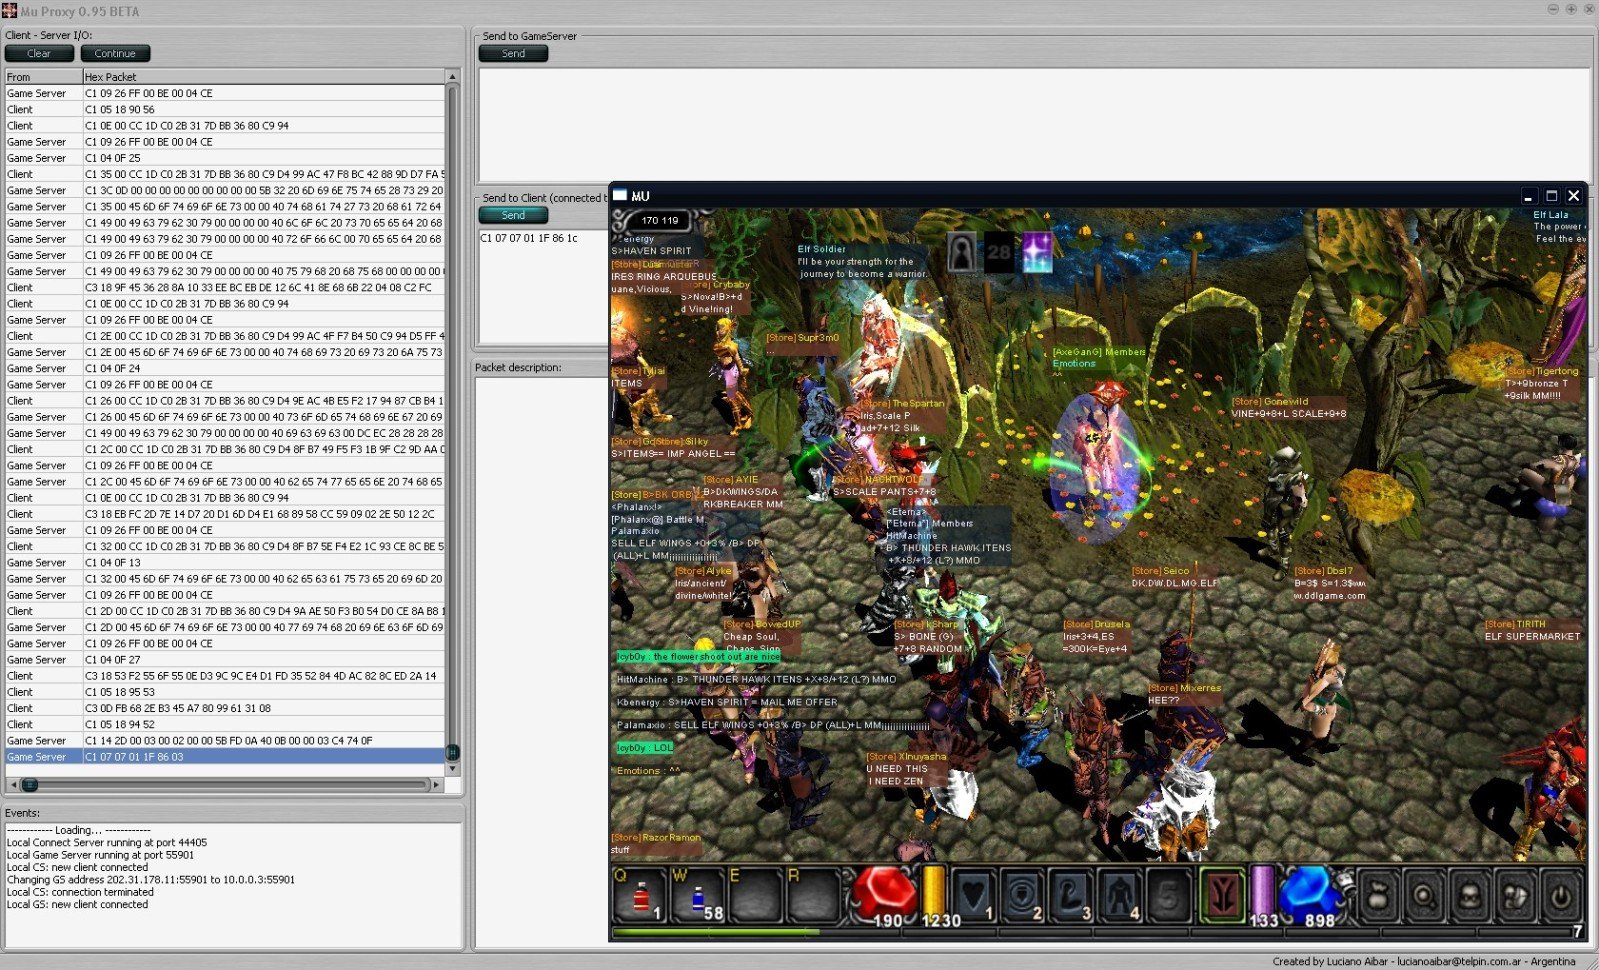Click the dark buff icon showing 28

click(999, 252)
